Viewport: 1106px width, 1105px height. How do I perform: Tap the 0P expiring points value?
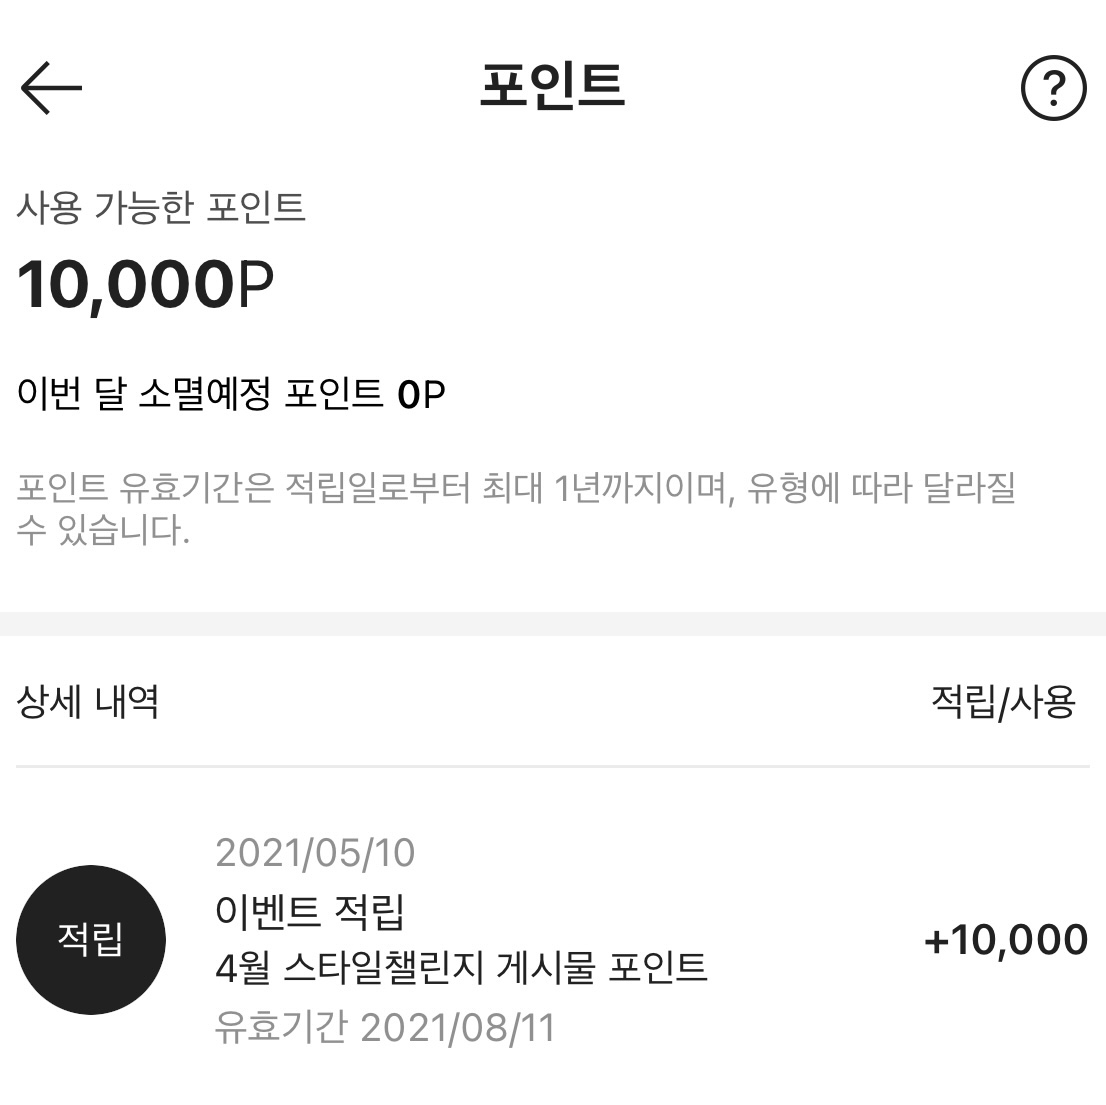tap(421, 394)
